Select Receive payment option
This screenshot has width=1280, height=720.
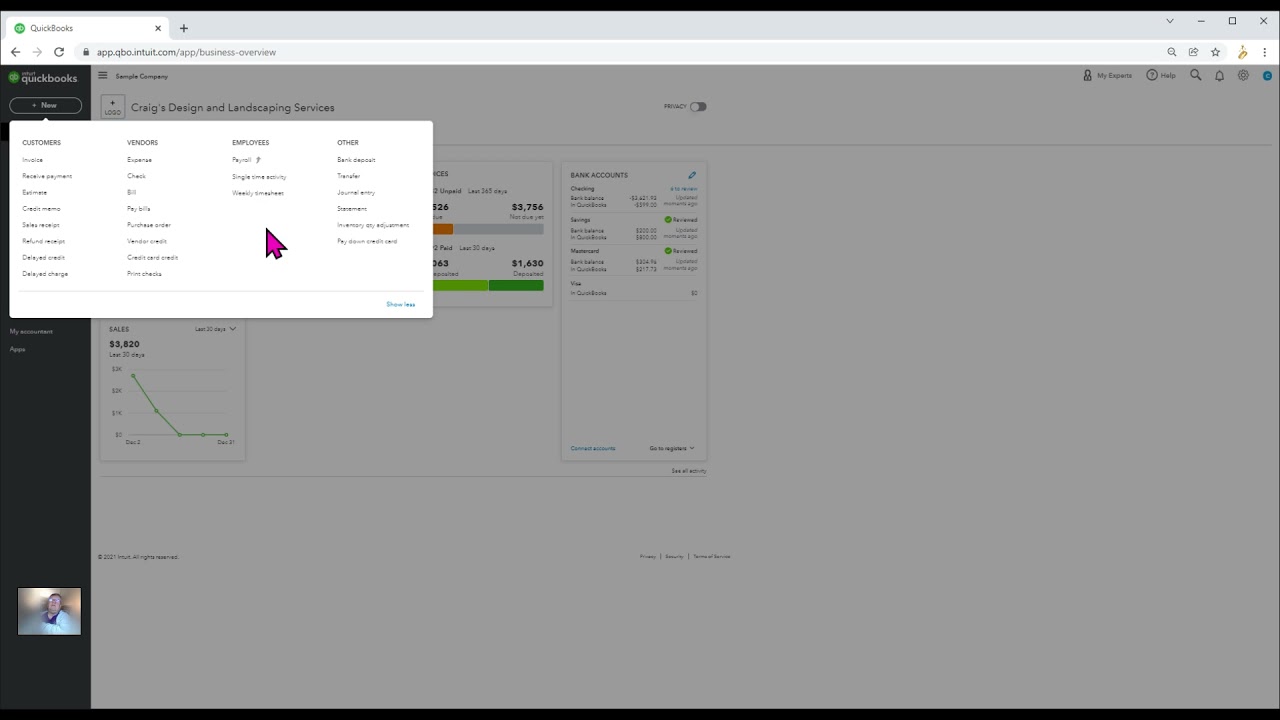coord(47,176)
